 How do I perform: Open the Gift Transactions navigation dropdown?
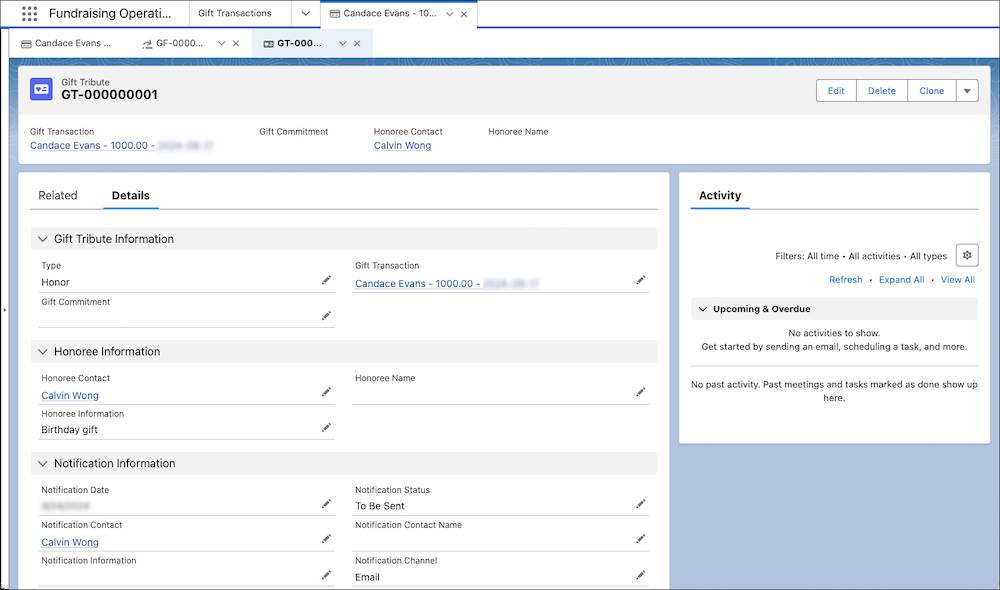click(x=305, y=13)
